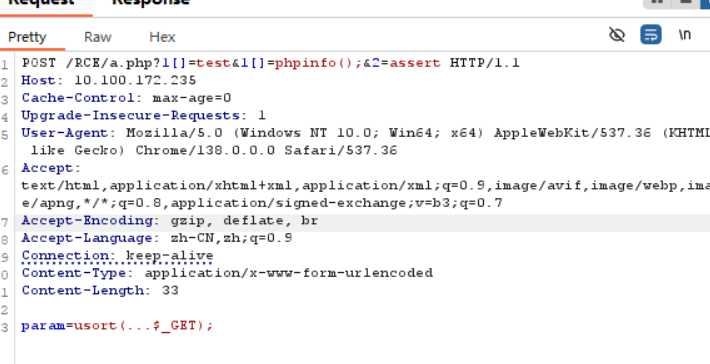Image resolution: width=710 pixels, height=364 pixels.
Task: Click the host value '10.100.172.235'
Action: click(x=135, y=81)
